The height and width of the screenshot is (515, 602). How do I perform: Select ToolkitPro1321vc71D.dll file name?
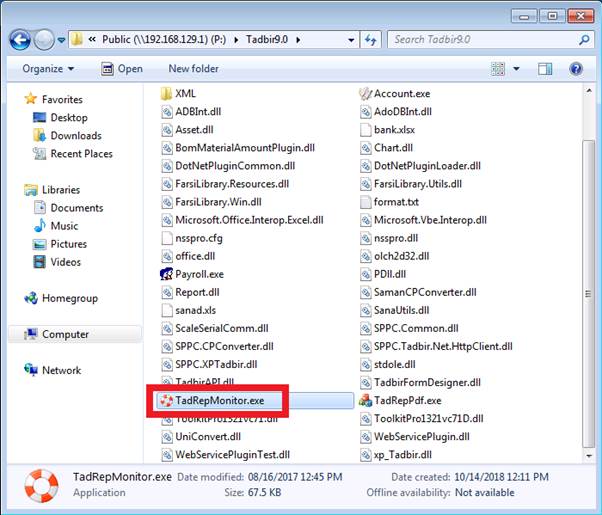(428, 419)
